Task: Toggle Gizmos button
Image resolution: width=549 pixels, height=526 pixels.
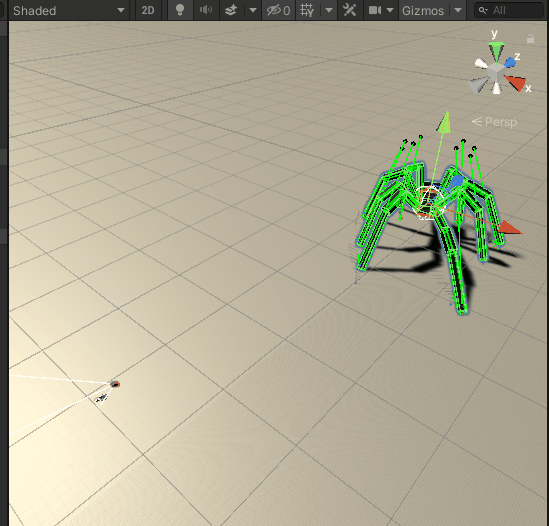Action: coord(423,11)
